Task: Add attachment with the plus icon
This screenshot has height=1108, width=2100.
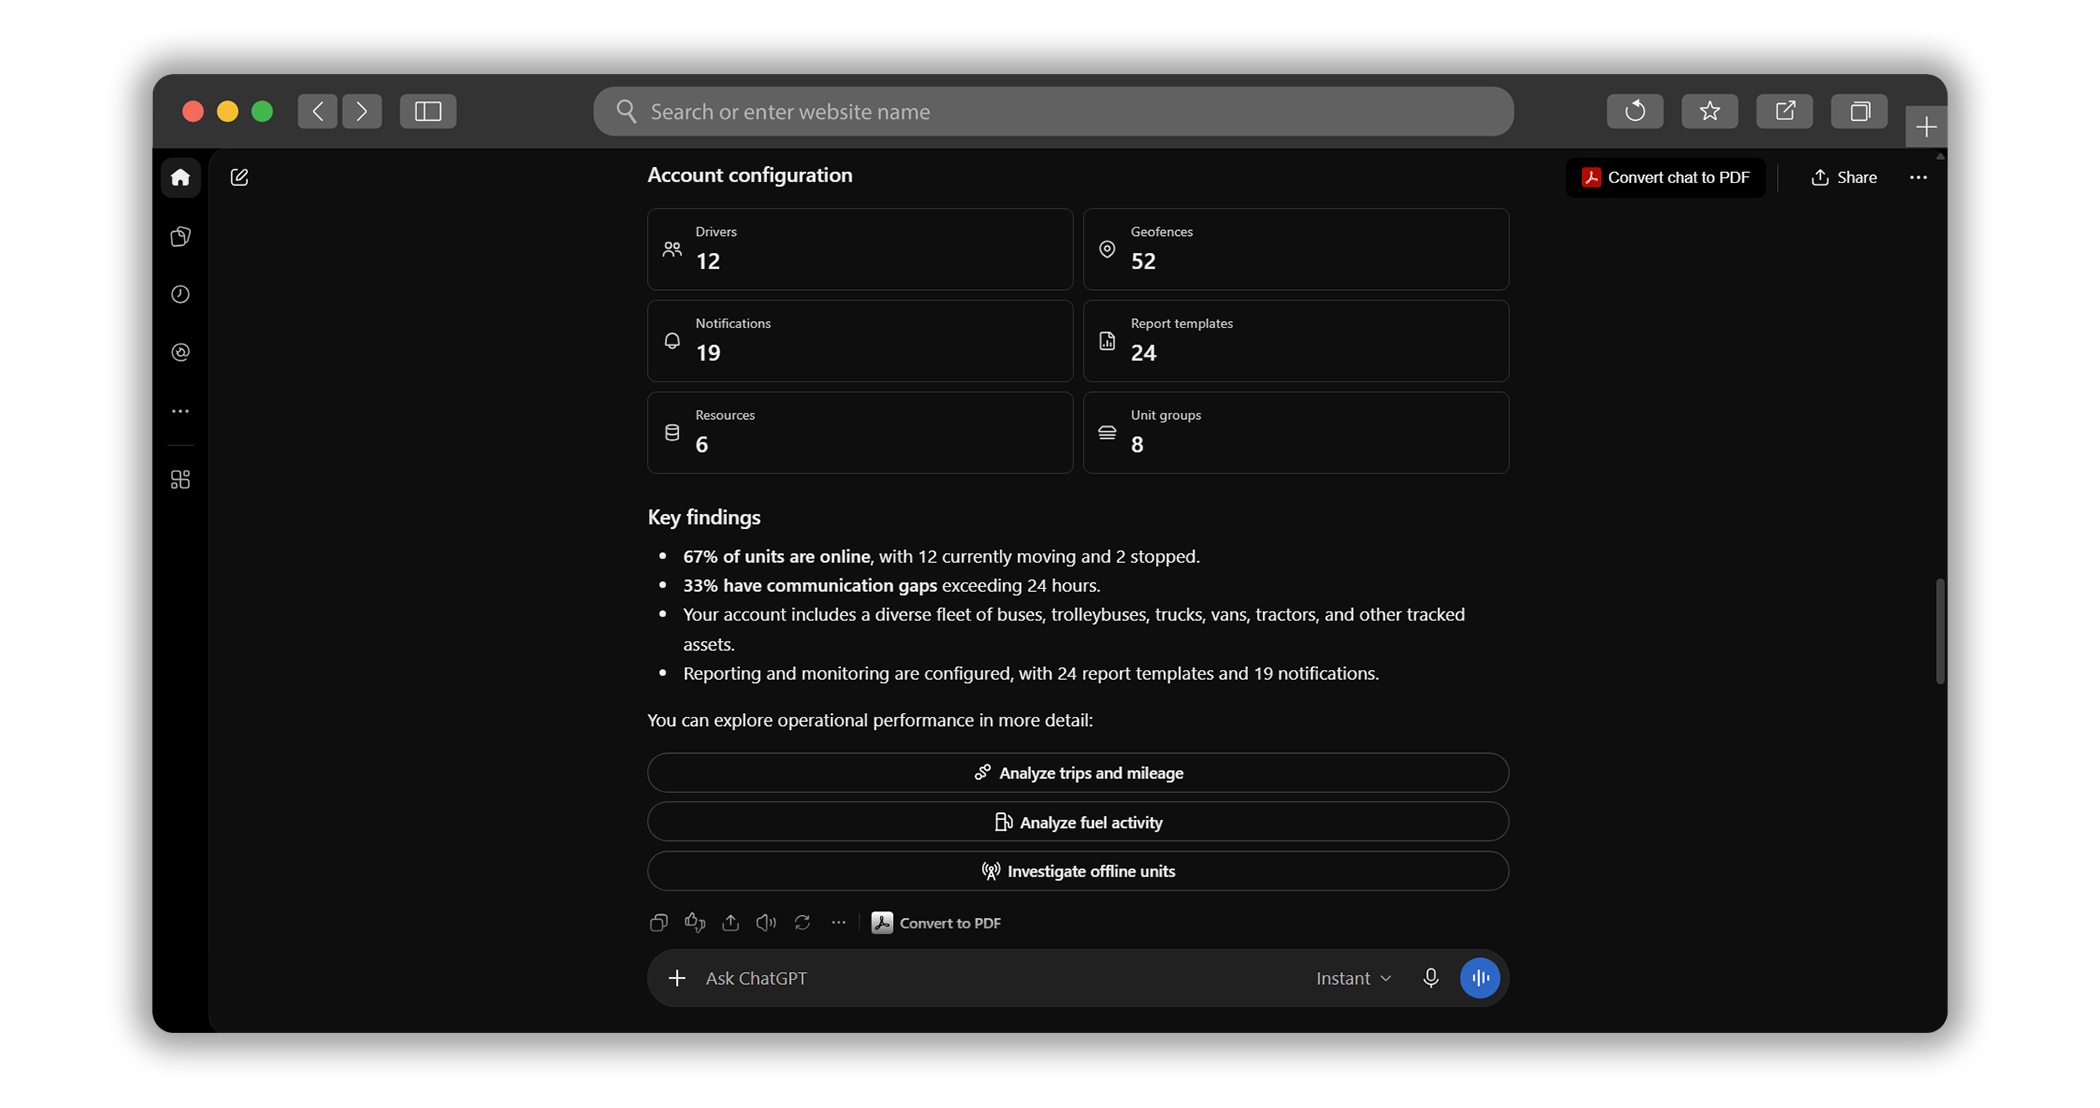Action: pos(677,978)
